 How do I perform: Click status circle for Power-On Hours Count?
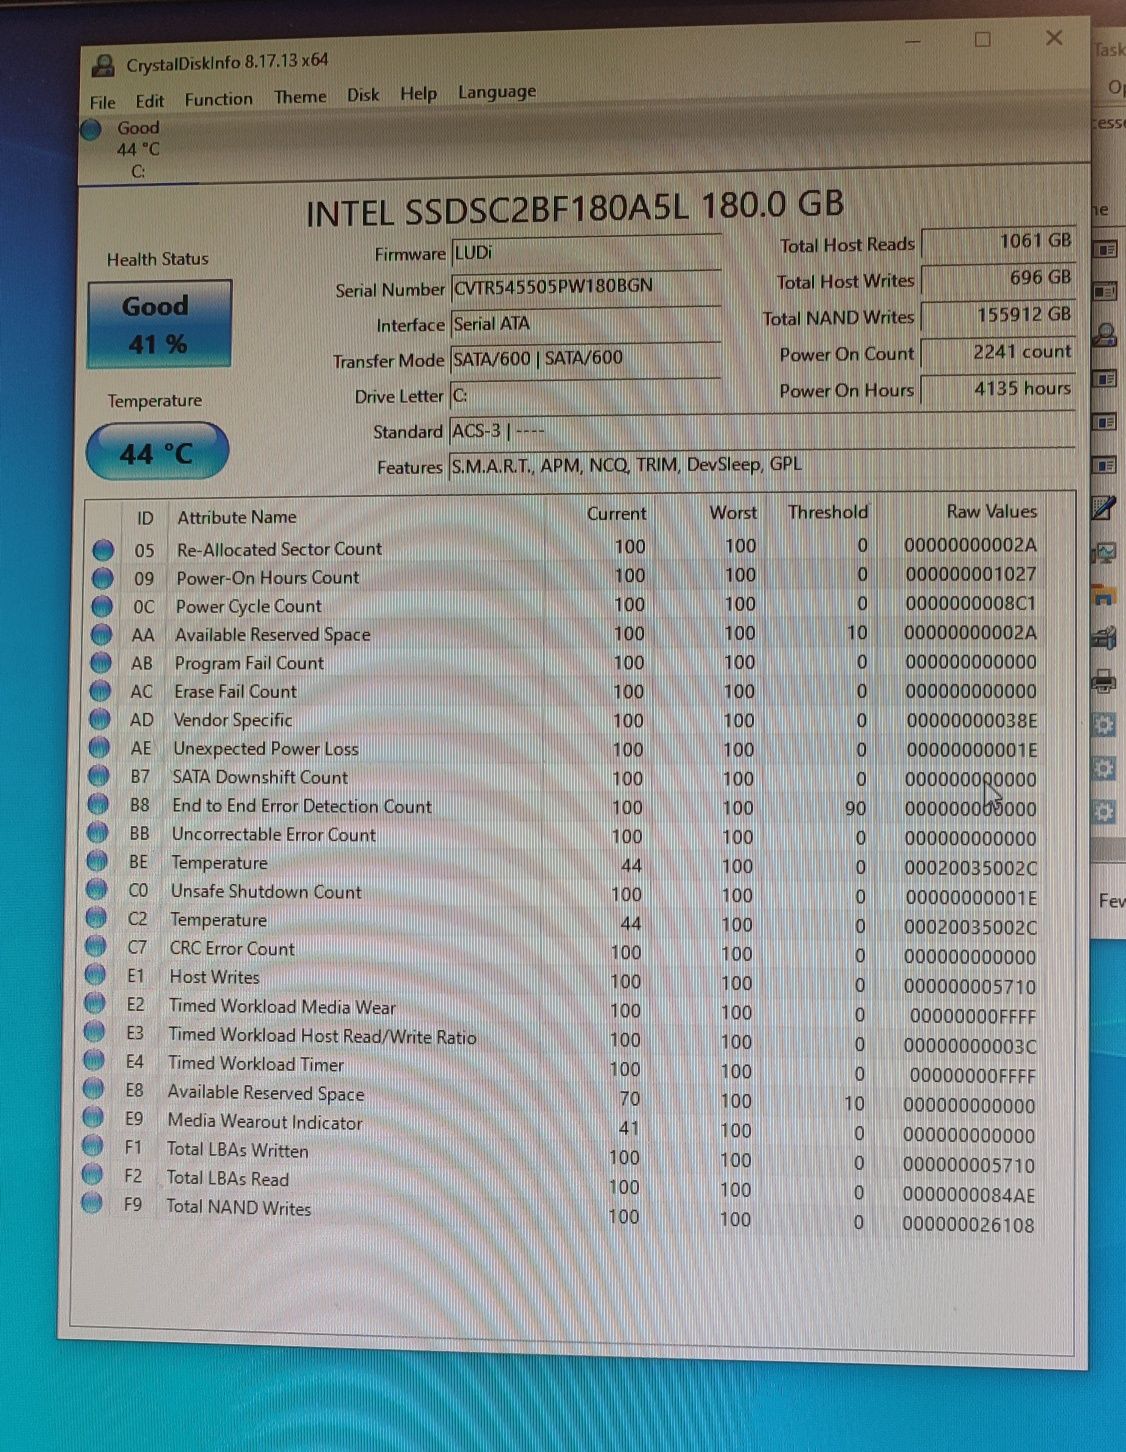(x=102, y=577)
